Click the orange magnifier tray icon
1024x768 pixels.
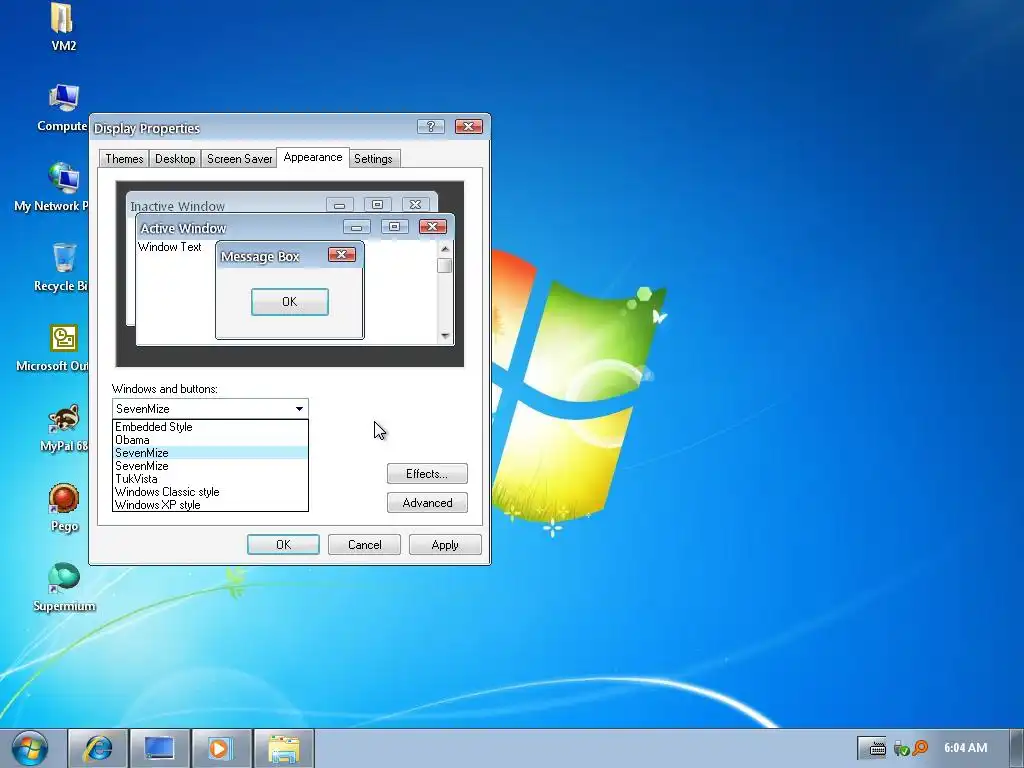(x=920, y=748)
